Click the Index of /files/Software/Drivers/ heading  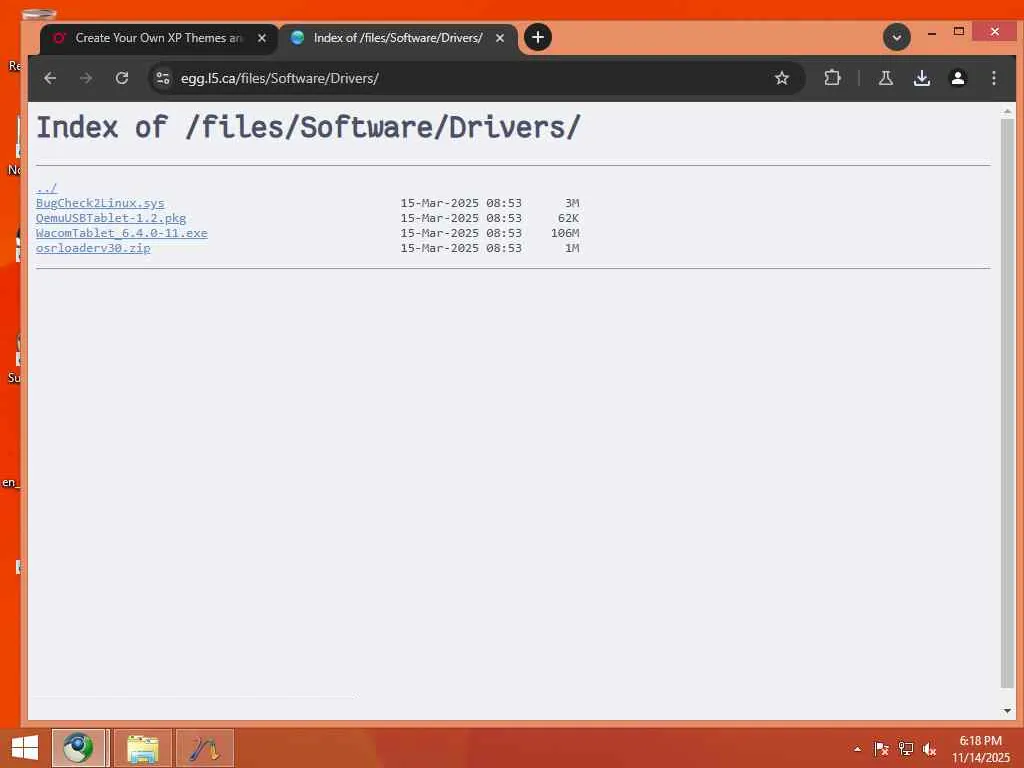308,127
